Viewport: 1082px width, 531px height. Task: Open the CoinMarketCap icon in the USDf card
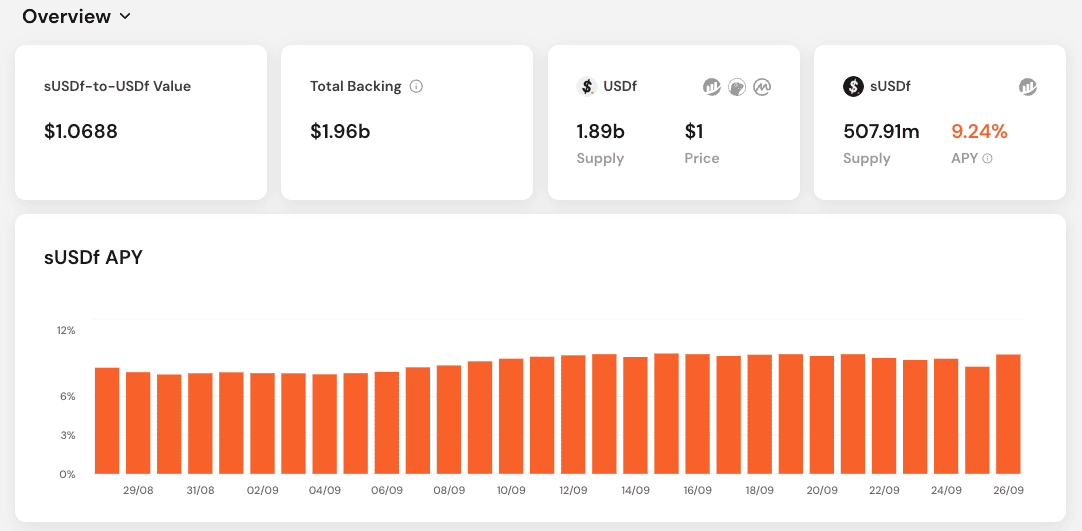pos(762,87)
